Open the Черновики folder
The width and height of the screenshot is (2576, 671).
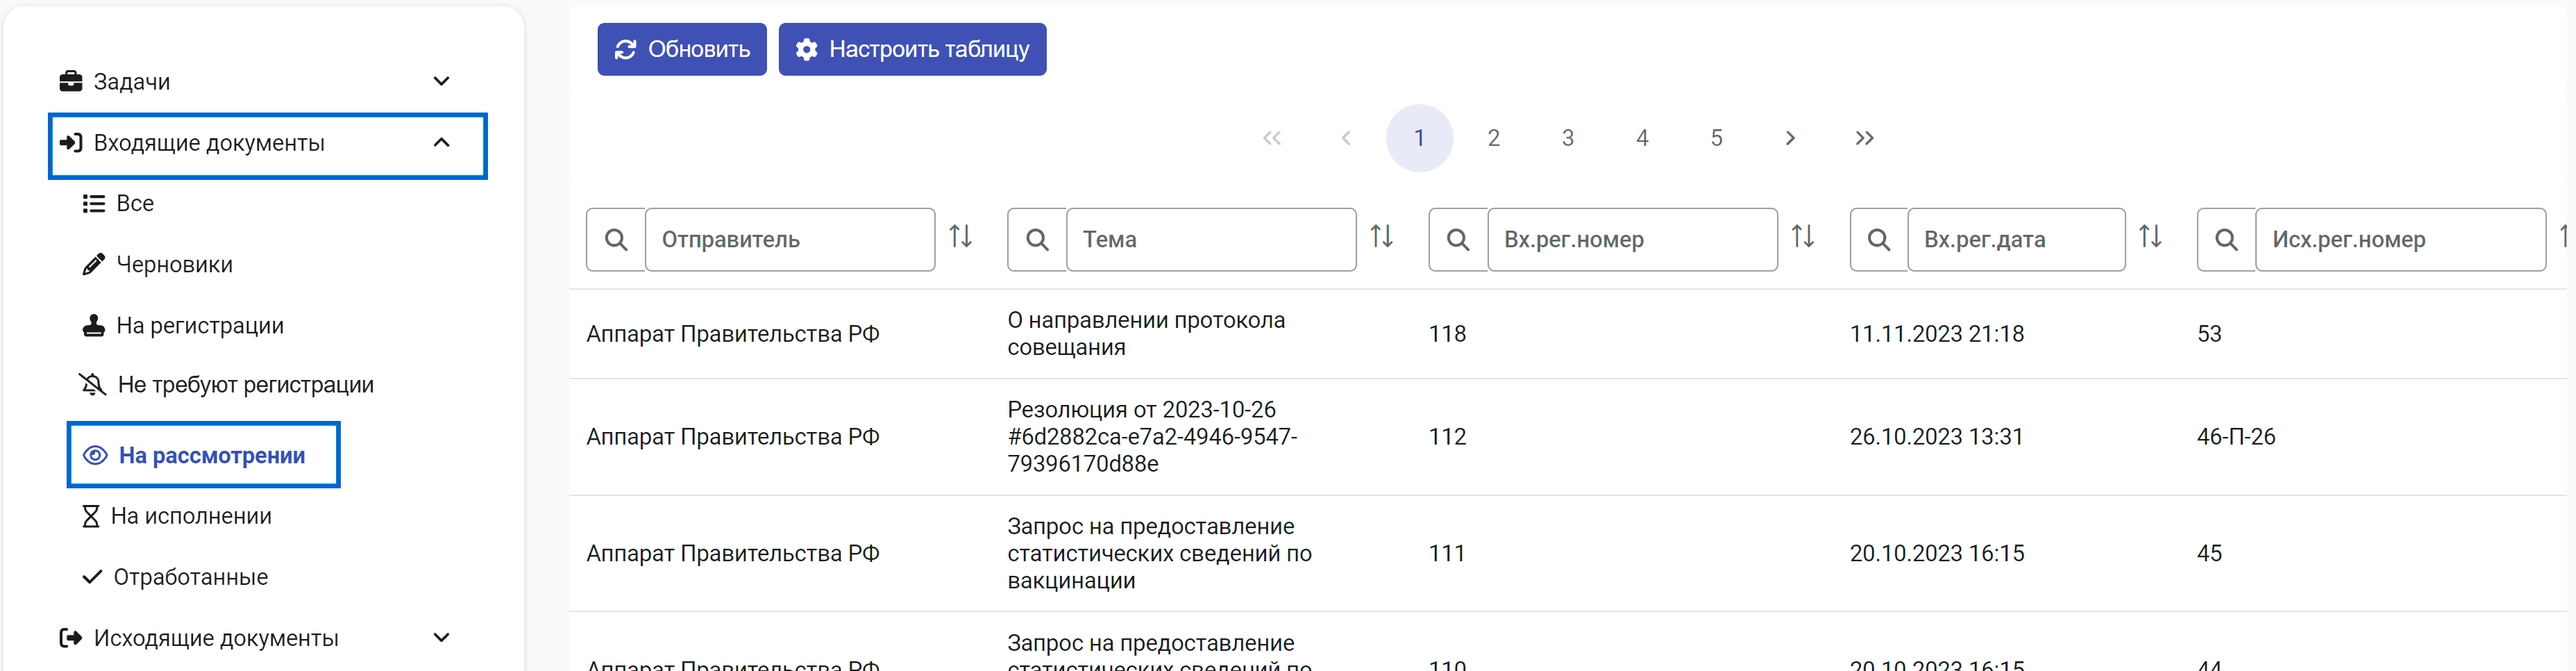point(175,265)
